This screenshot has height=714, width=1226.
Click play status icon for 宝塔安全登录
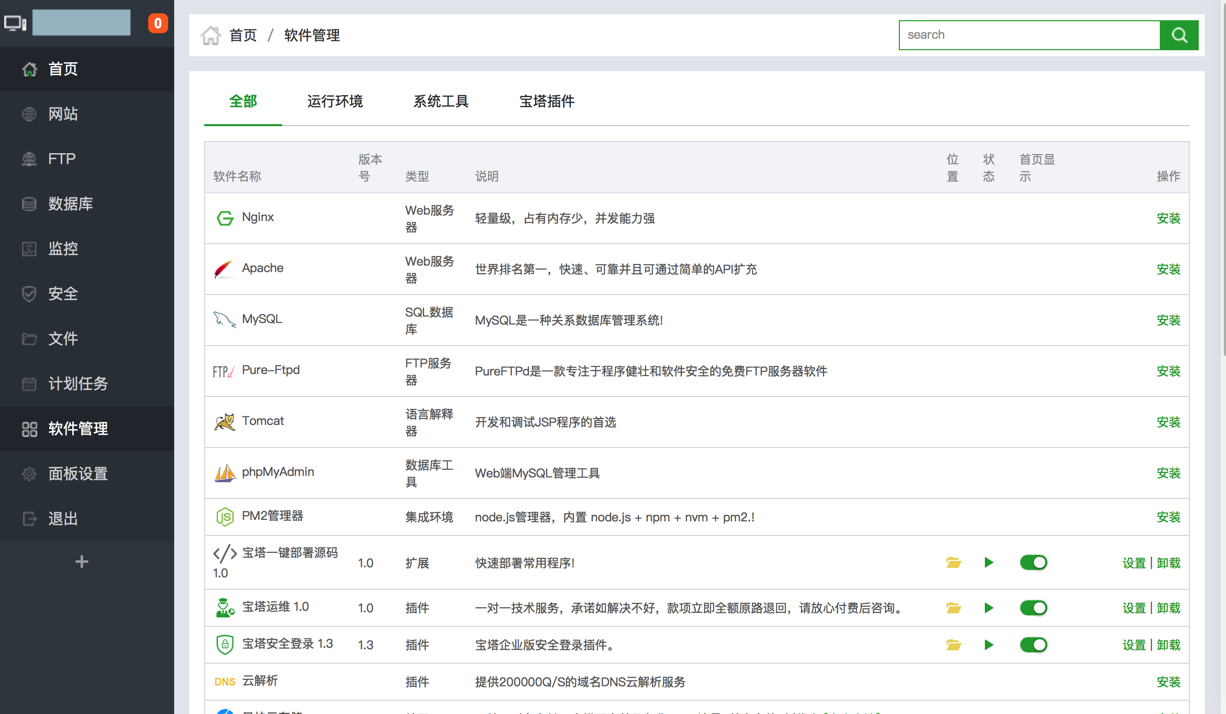click(x=989, y=645)
